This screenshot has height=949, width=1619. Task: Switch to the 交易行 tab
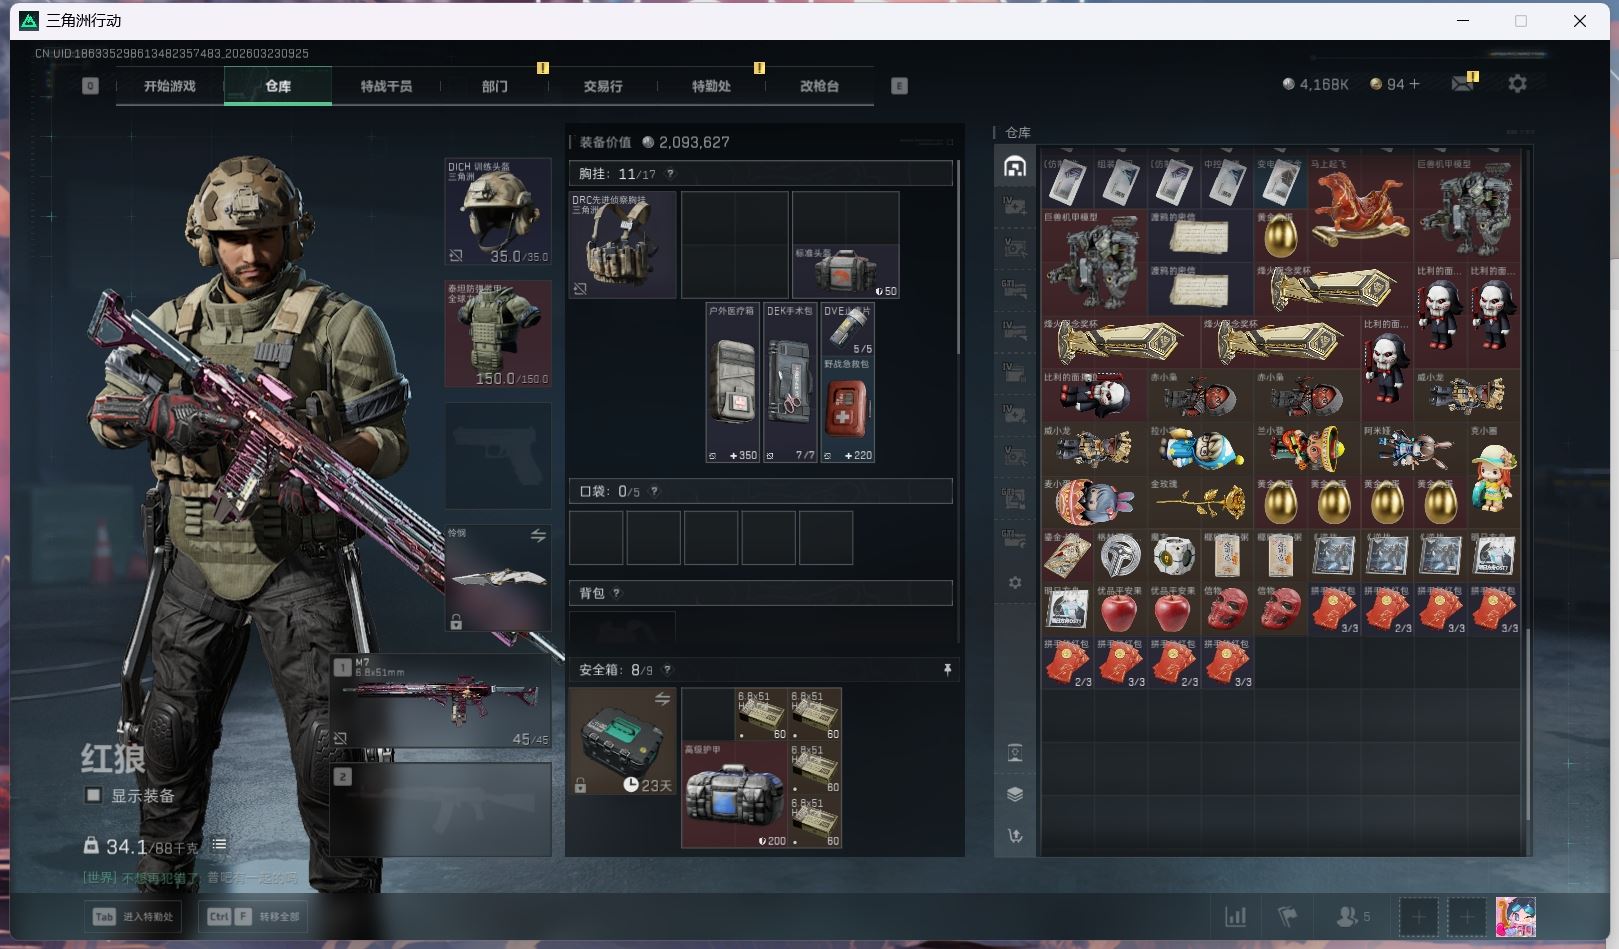[603, 86]
